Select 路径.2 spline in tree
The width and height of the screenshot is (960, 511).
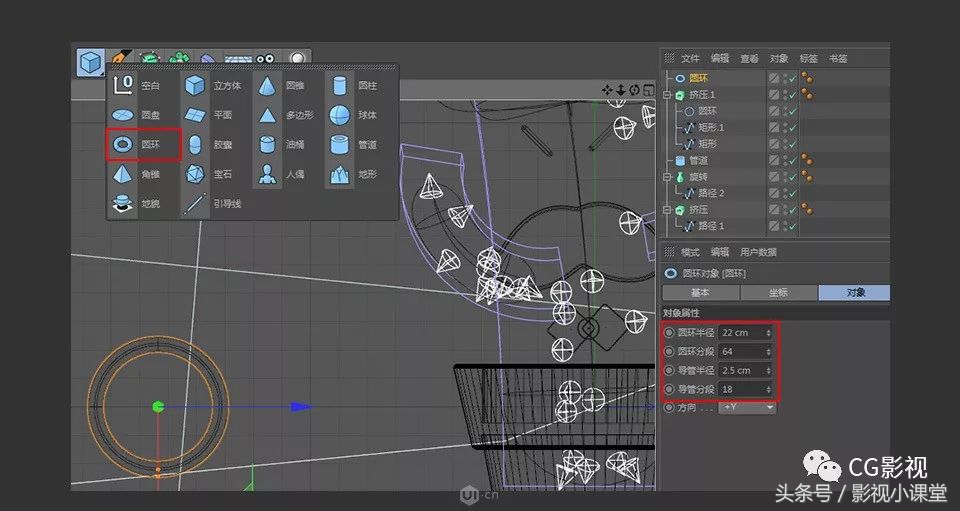coord(711,193)
